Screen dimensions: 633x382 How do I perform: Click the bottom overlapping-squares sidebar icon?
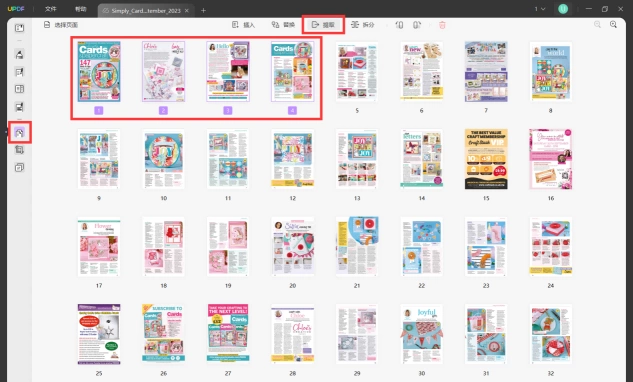19,167
